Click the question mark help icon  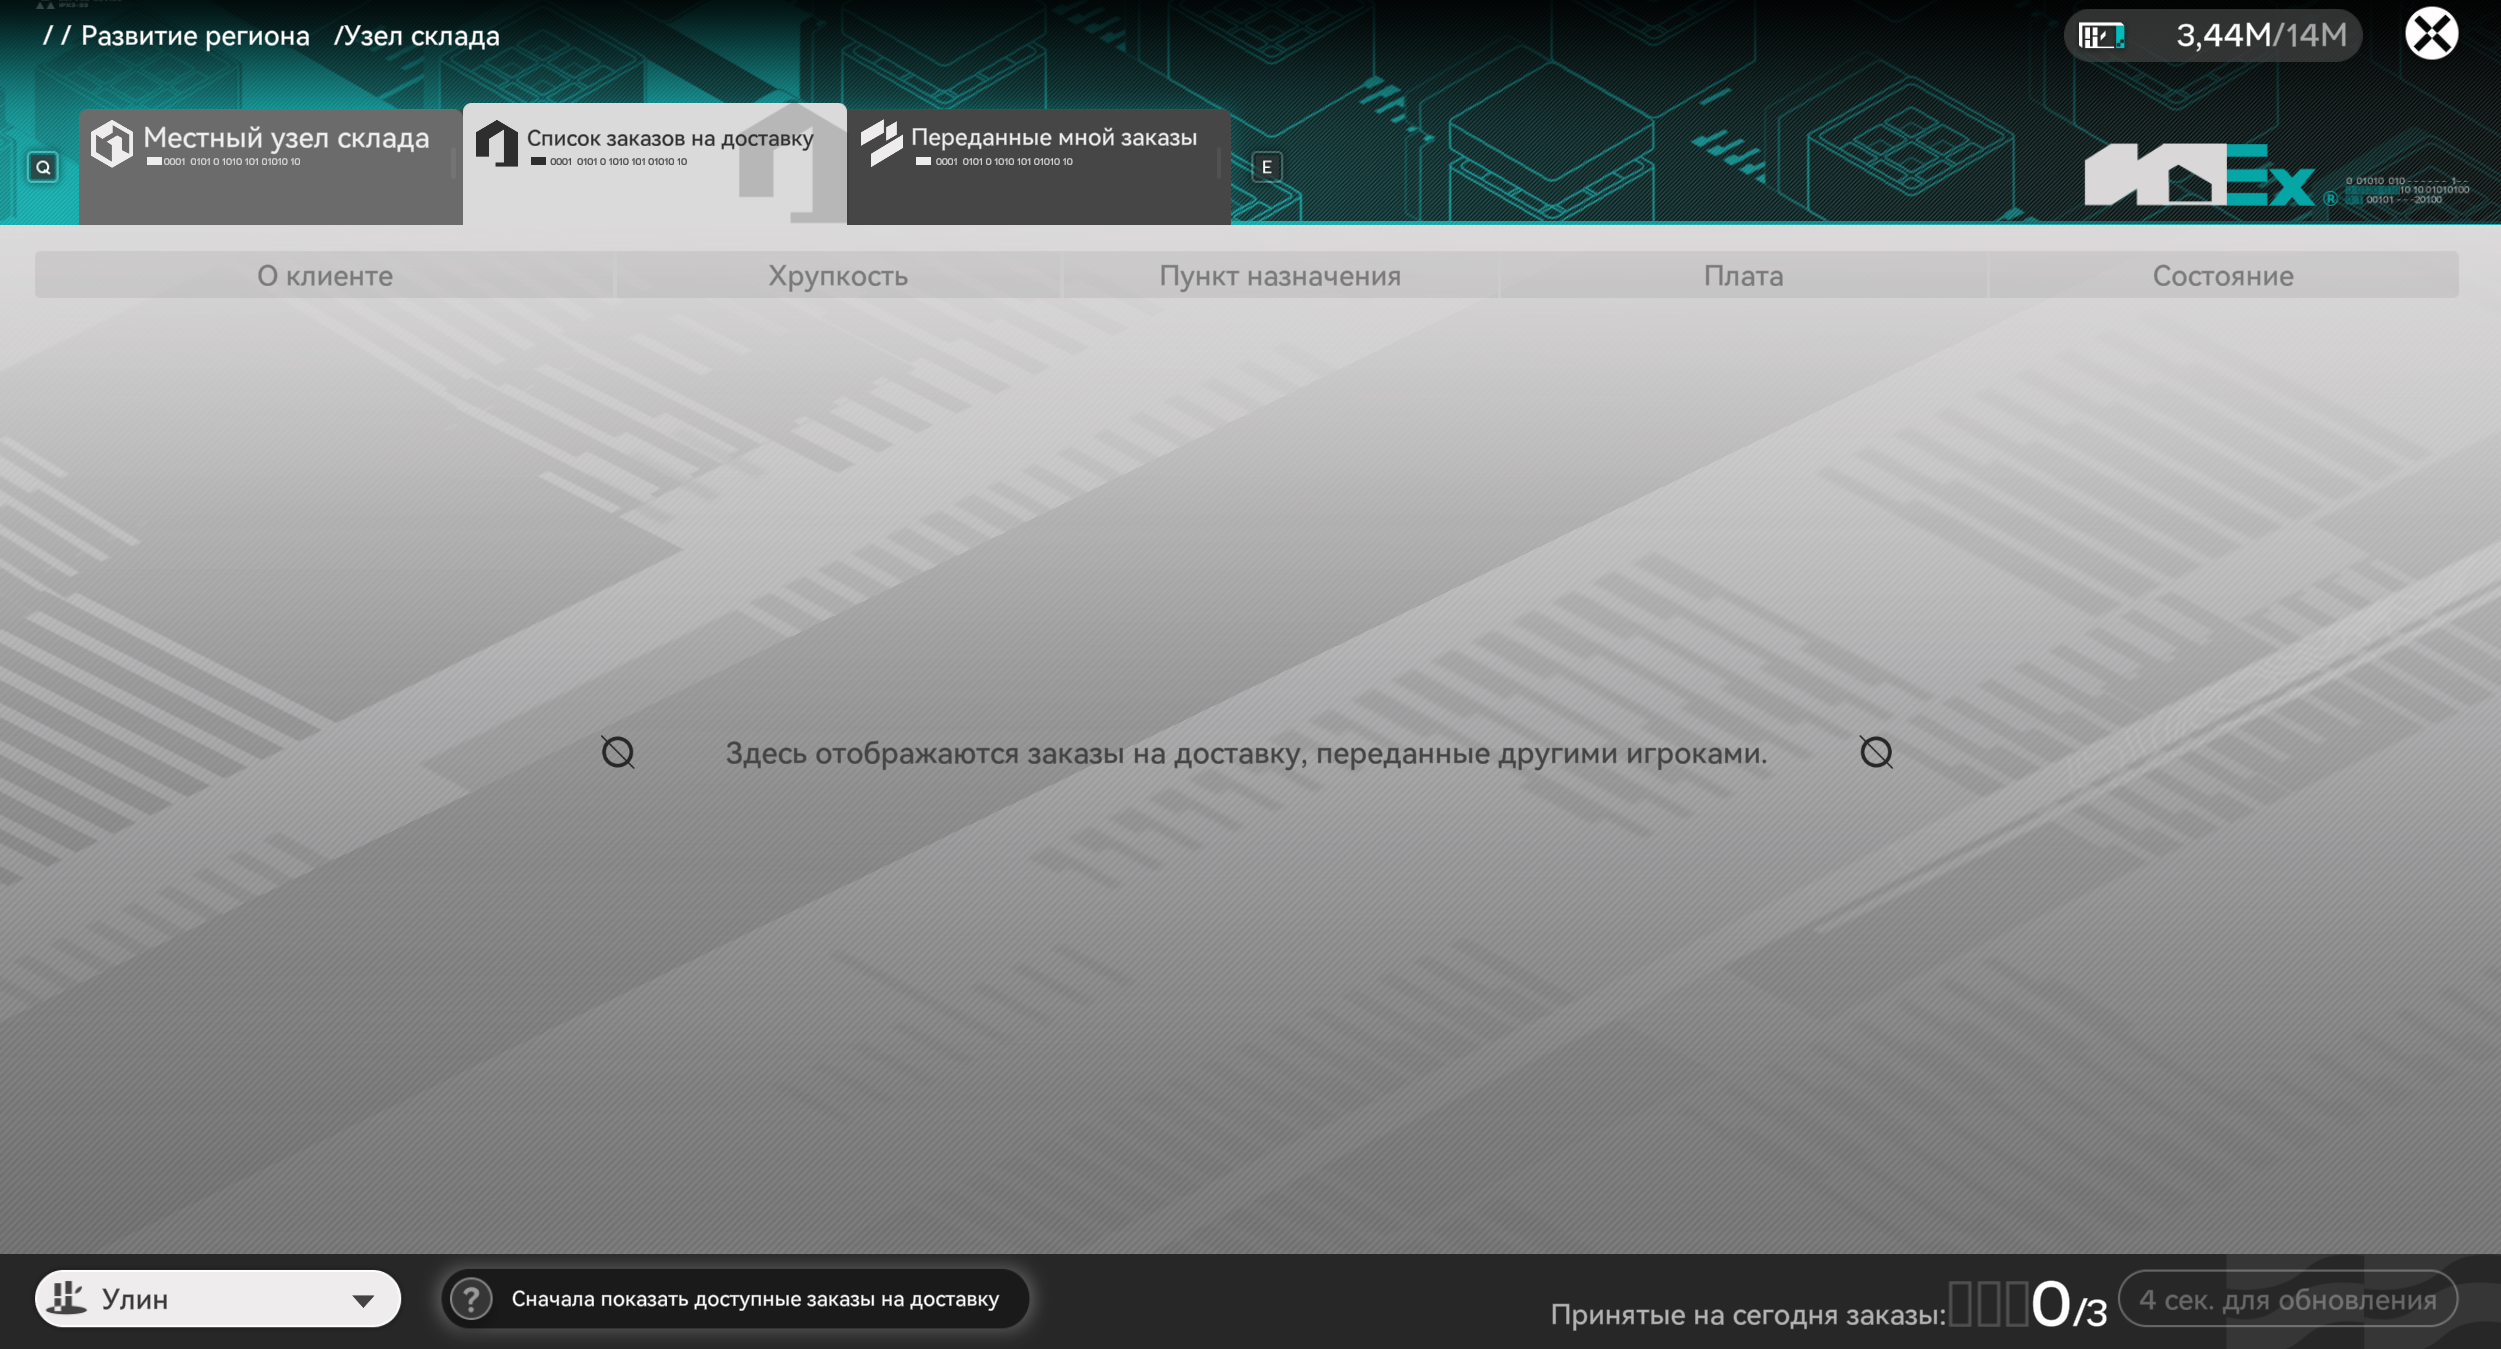click(x=471, y=1299)
